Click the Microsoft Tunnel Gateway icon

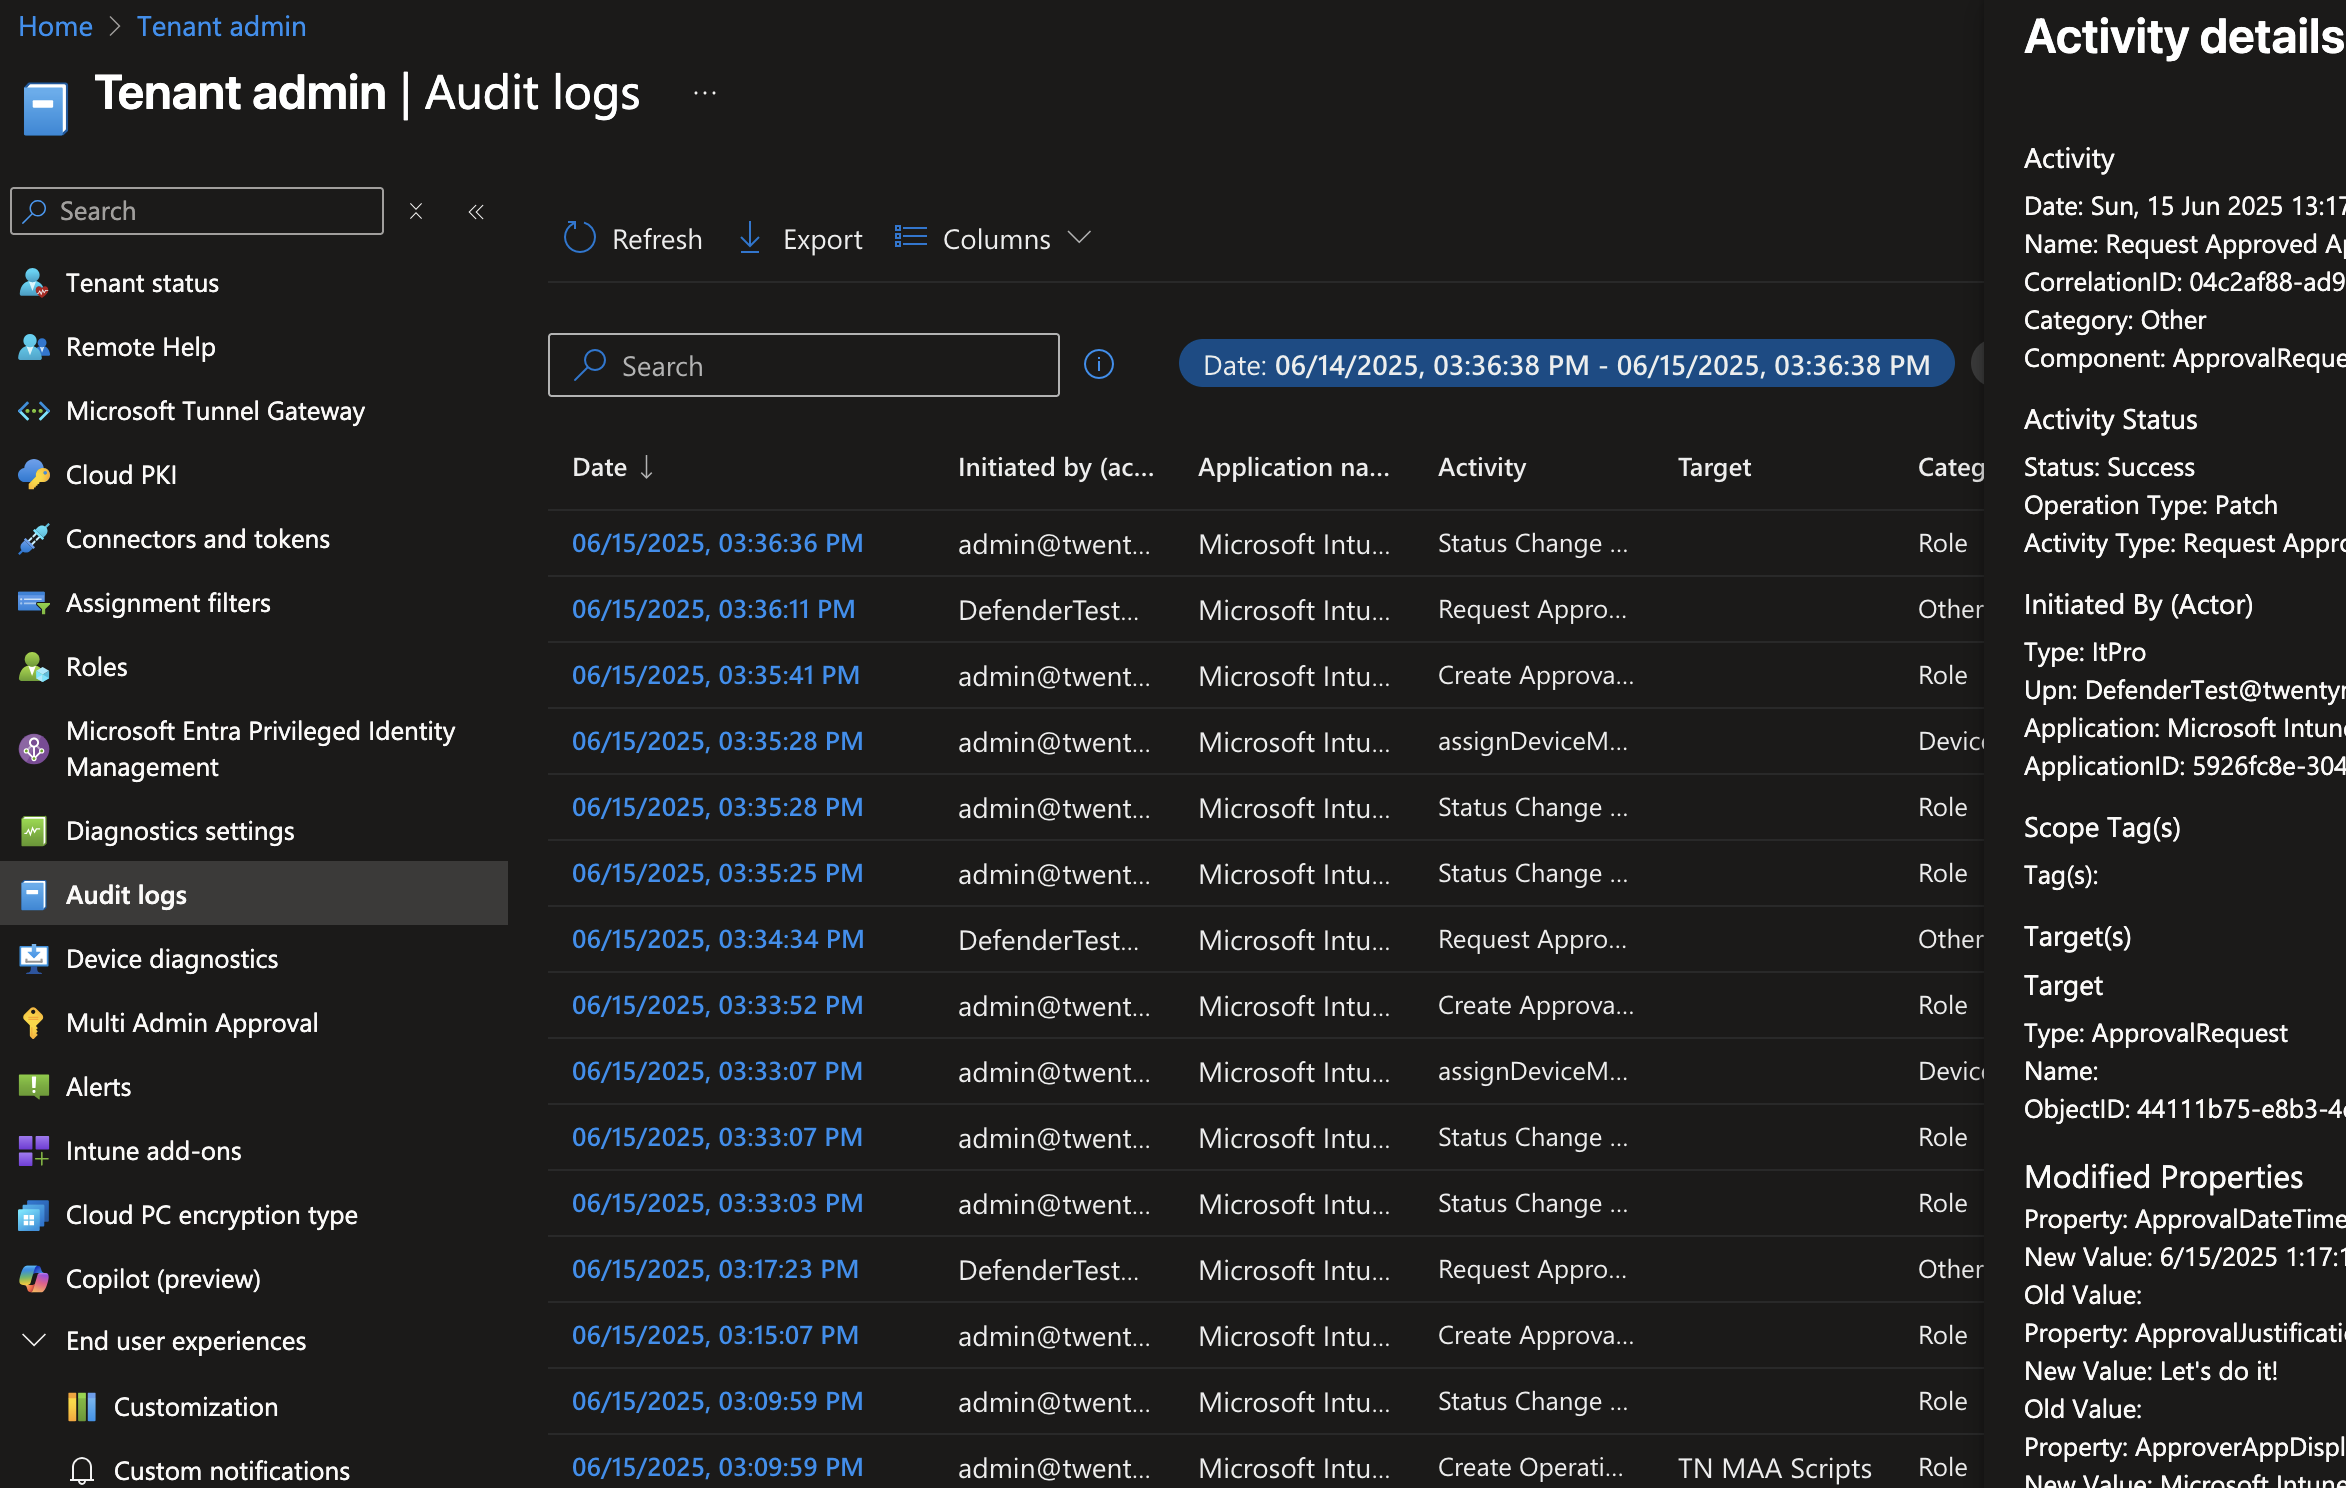(34, 411)
